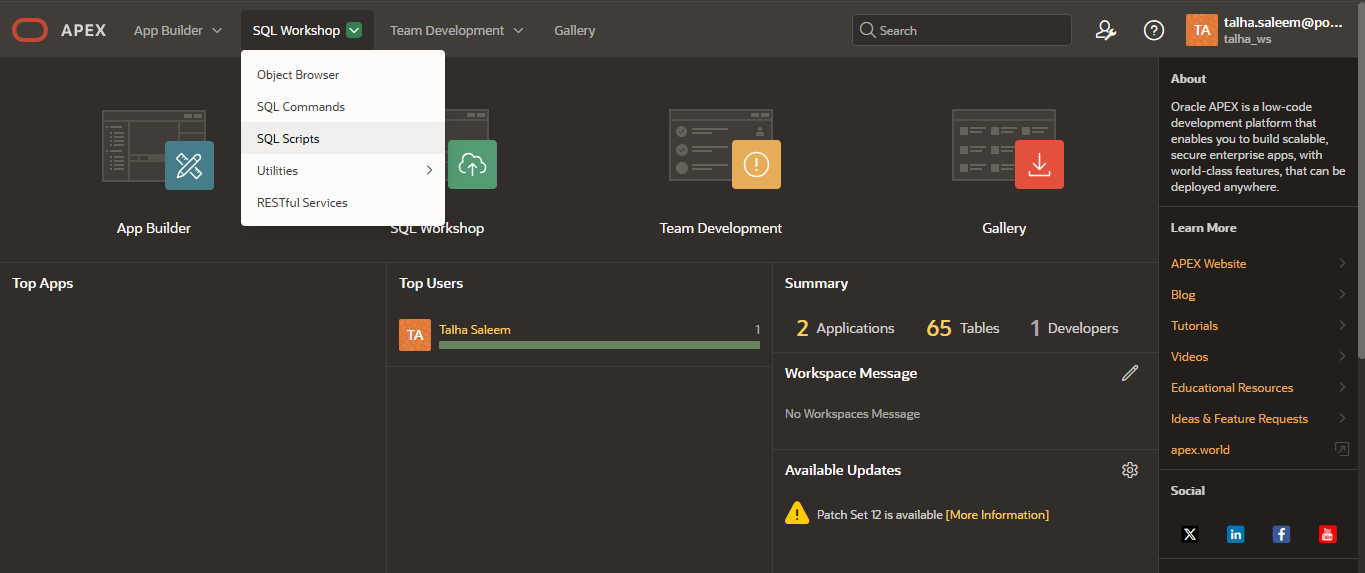The width and height of the screenshot is (1365, 573).
Task: Click the search magnifier icon
Action: click(868, 30)
